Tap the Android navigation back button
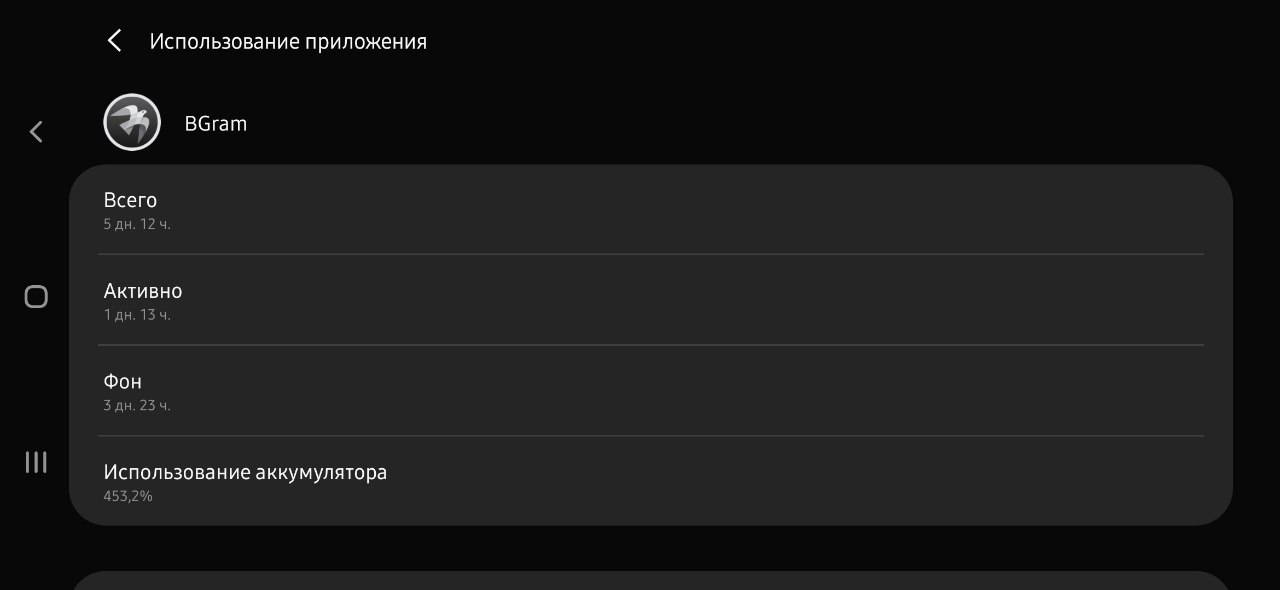Screen dimensions: 1280x590 pos(36,131)
